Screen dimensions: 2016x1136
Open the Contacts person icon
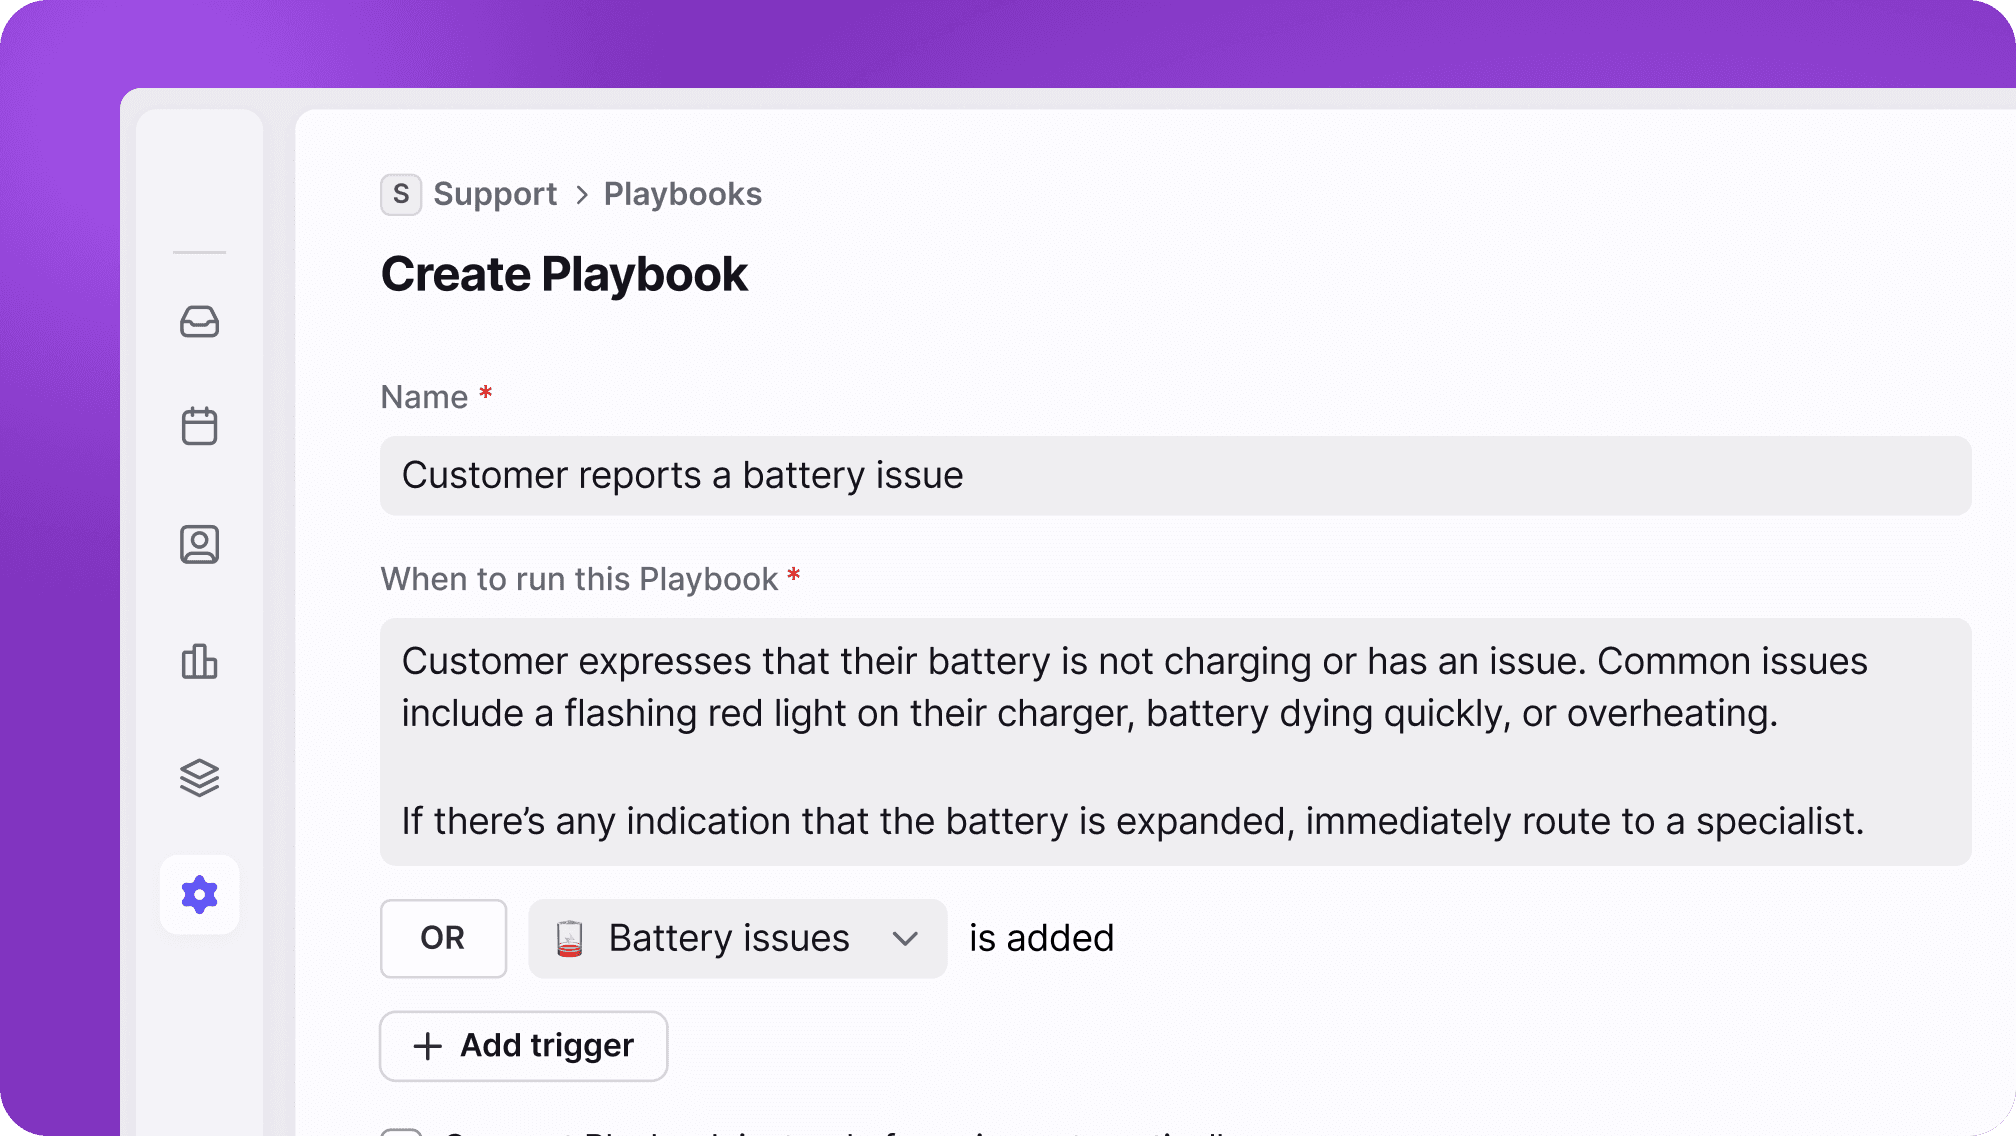pyautogui.click(x=199, y=544)
